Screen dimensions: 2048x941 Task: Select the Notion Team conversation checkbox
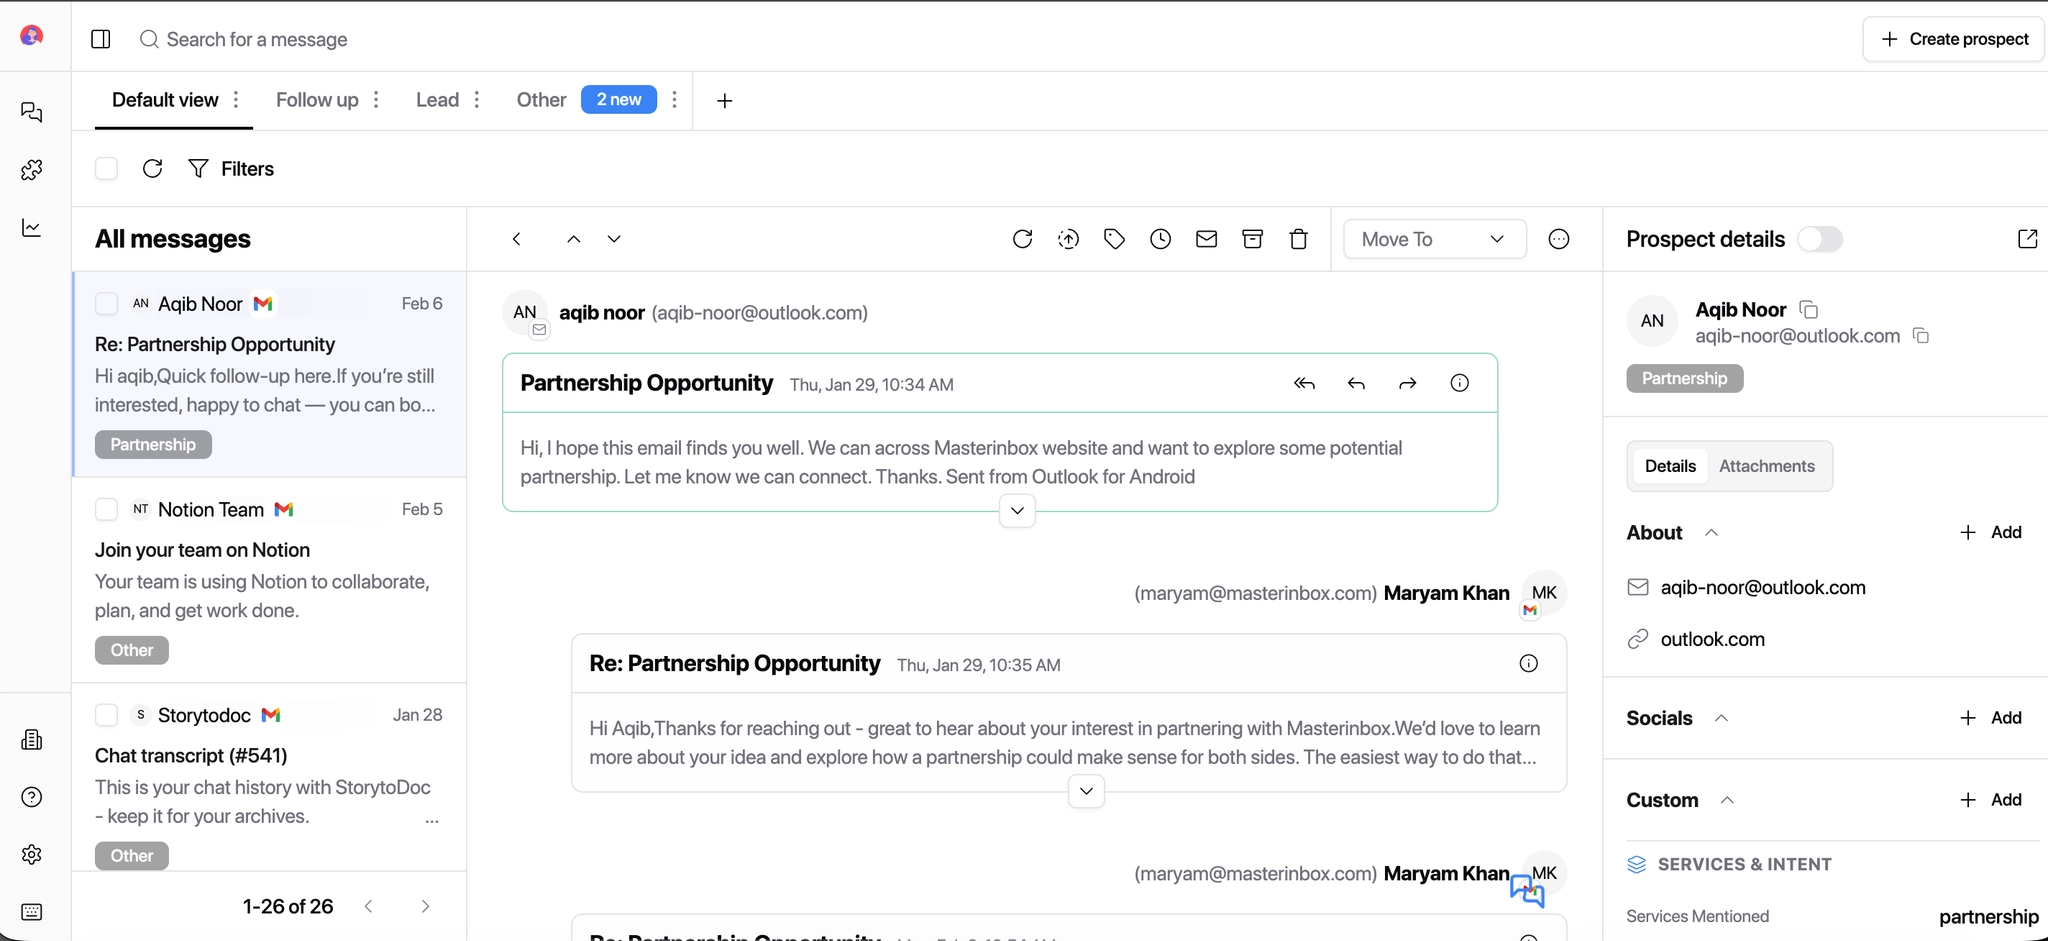[x=106, y=509]
